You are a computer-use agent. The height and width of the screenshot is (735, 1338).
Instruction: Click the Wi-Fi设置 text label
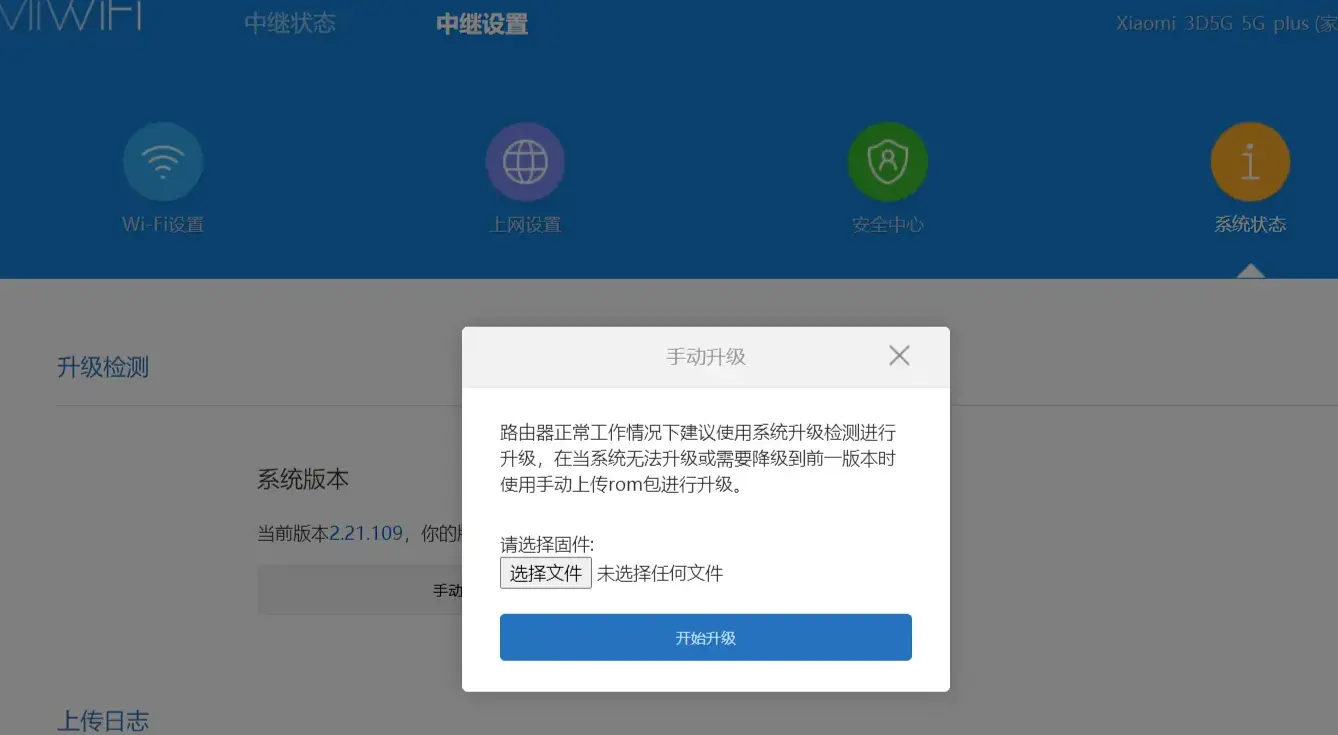click(x=163, y=225)
